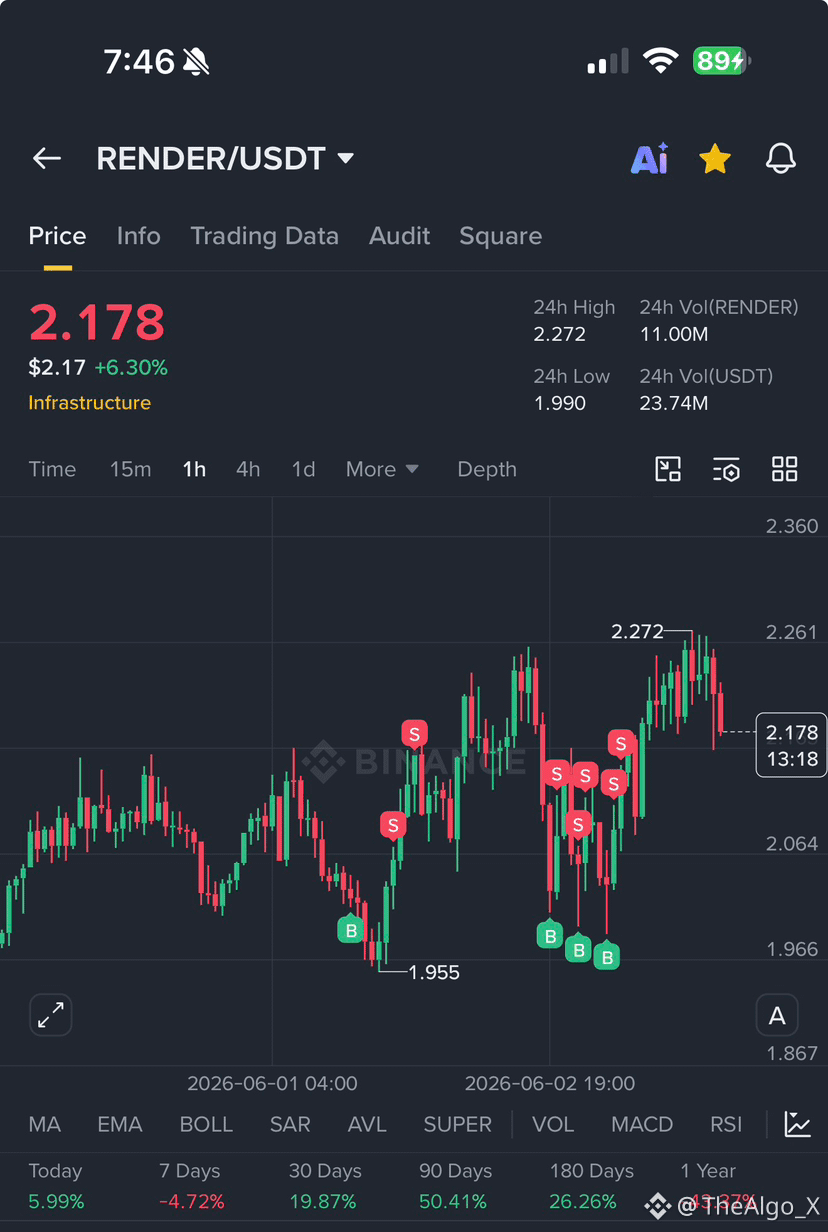
Task: Open the price alert bell icon
Action: [781, 158]
